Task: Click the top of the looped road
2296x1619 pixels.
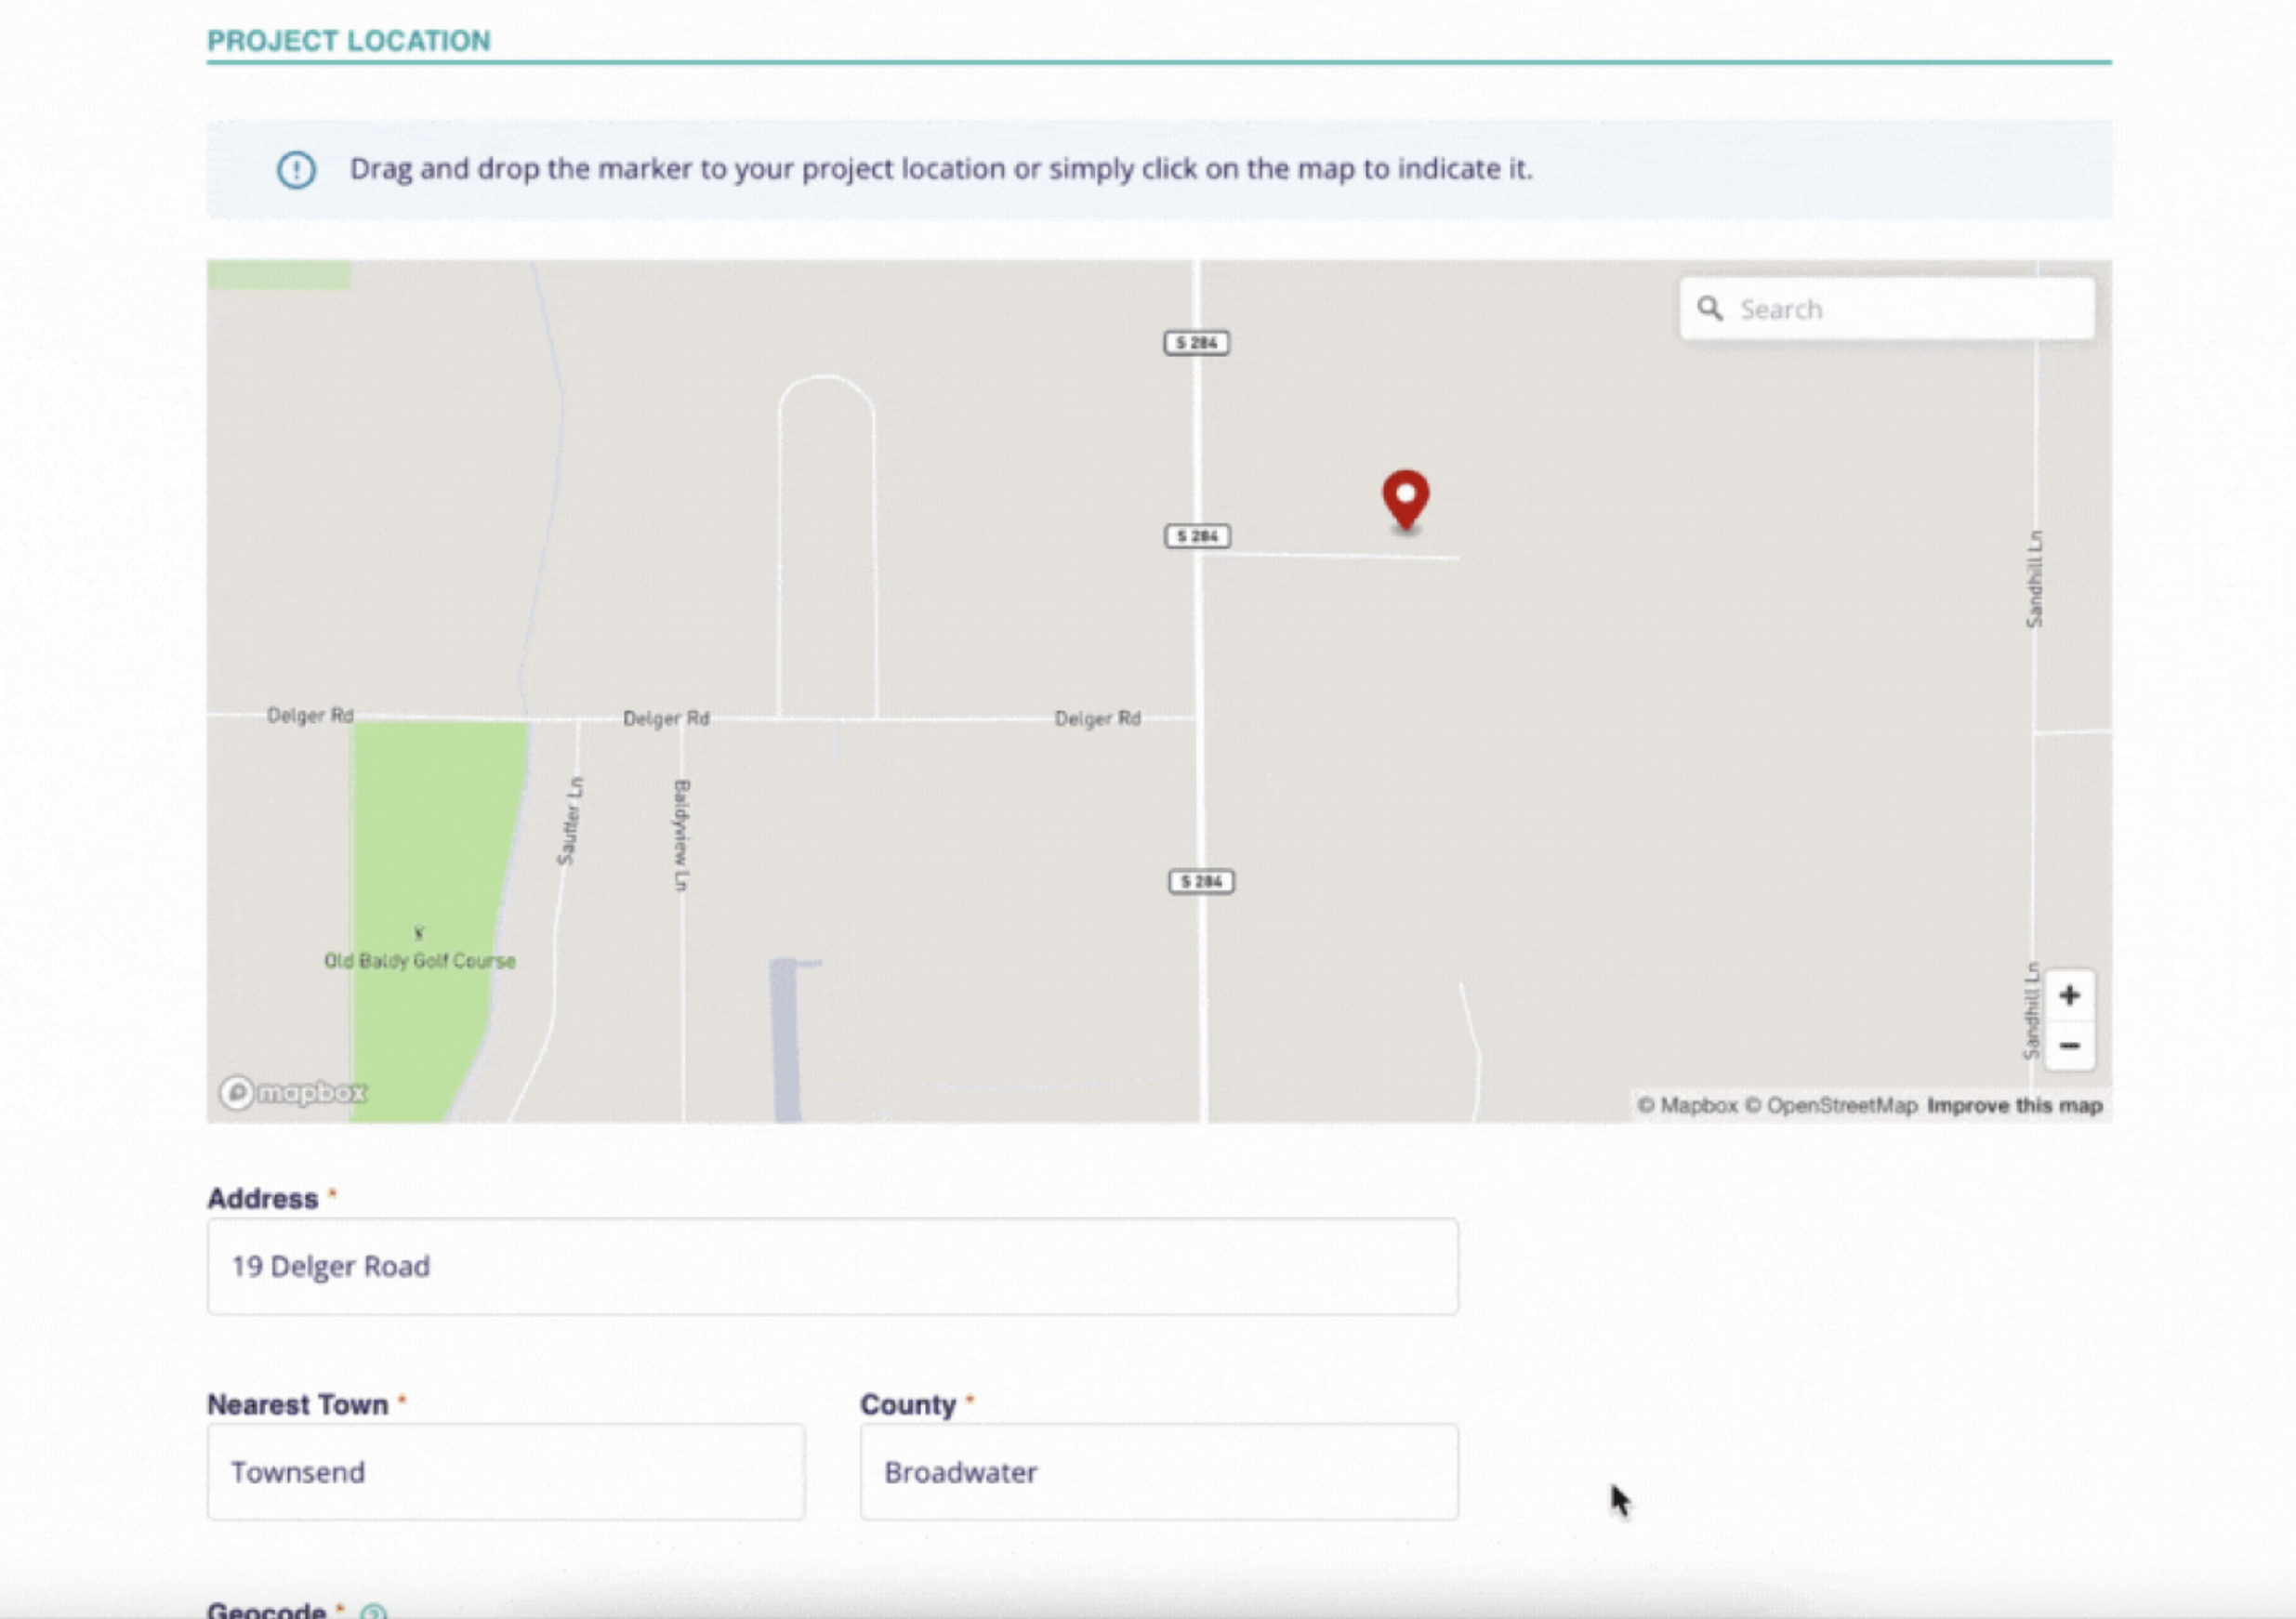Action: [826, 378]
